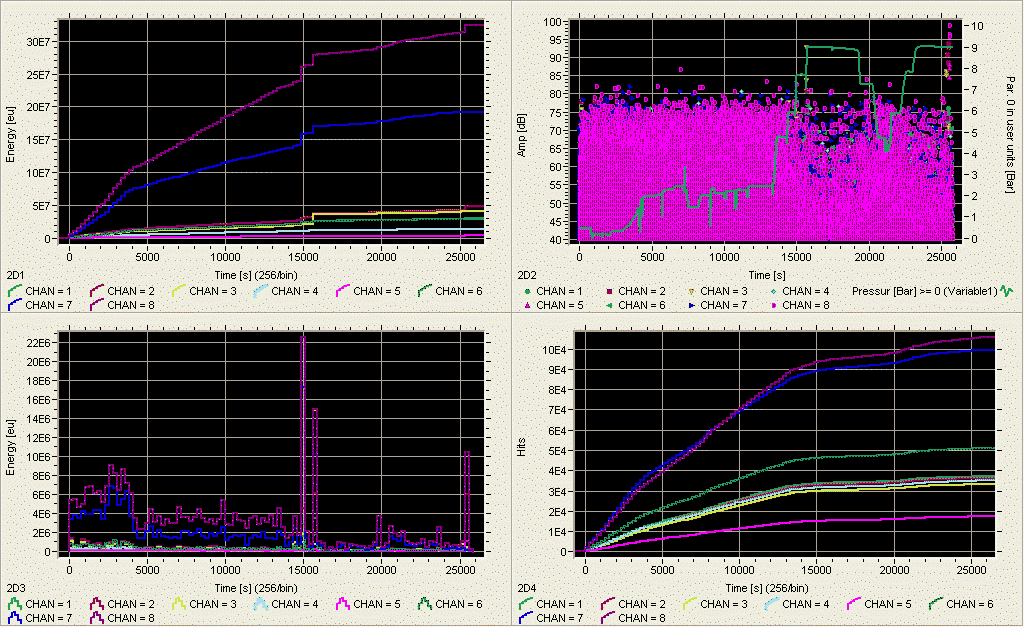Screen dimensions: 1024x627
Task: Click the CHAN = 5 triangle marker in 2D2 legend
Action: (x=525, y=304)
